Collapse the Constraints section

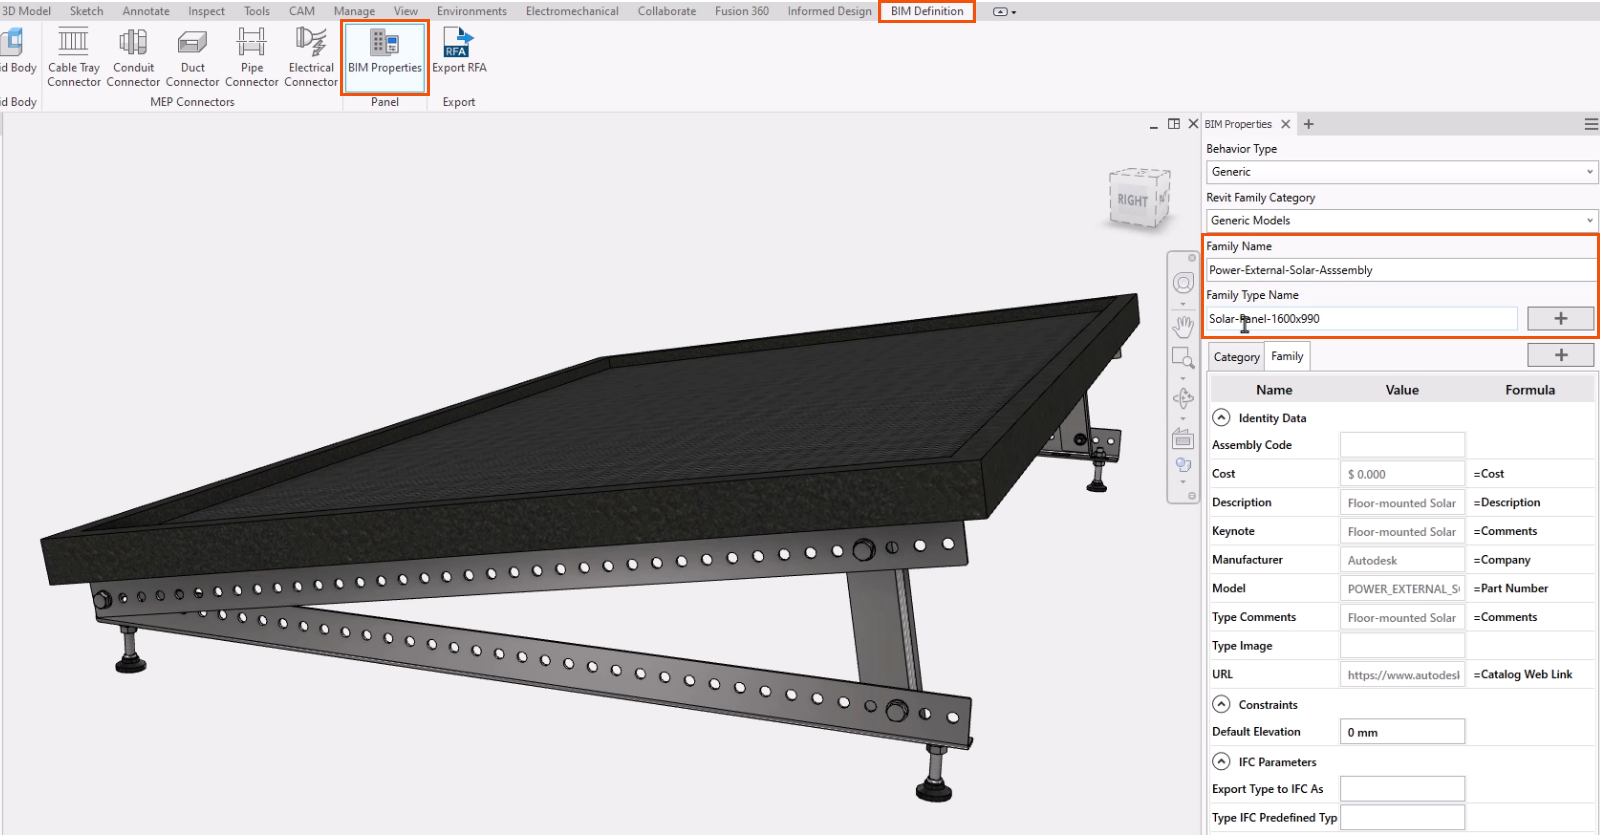(1221, 704)
